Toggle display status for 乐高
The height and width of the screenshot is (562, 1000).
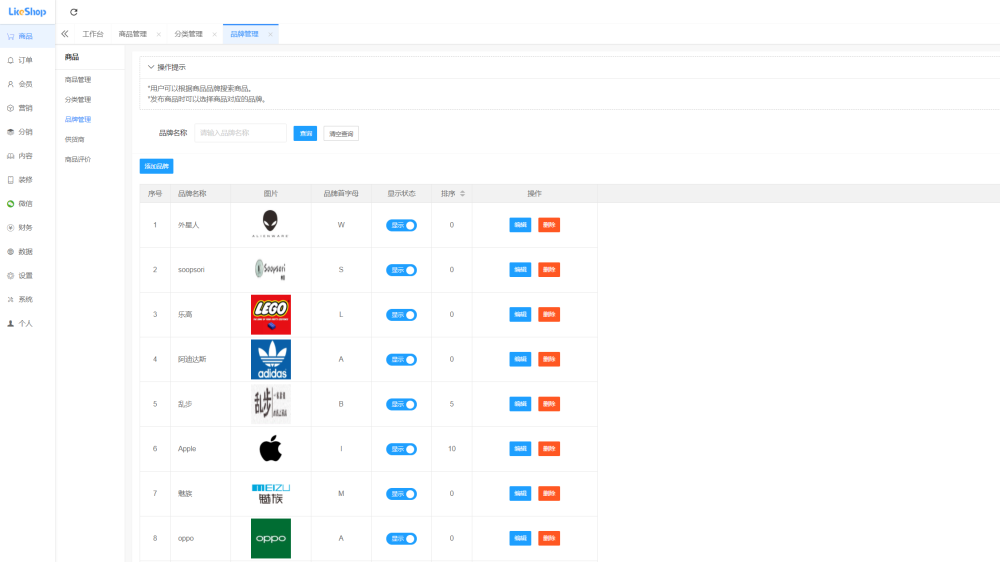coord(401,315)
